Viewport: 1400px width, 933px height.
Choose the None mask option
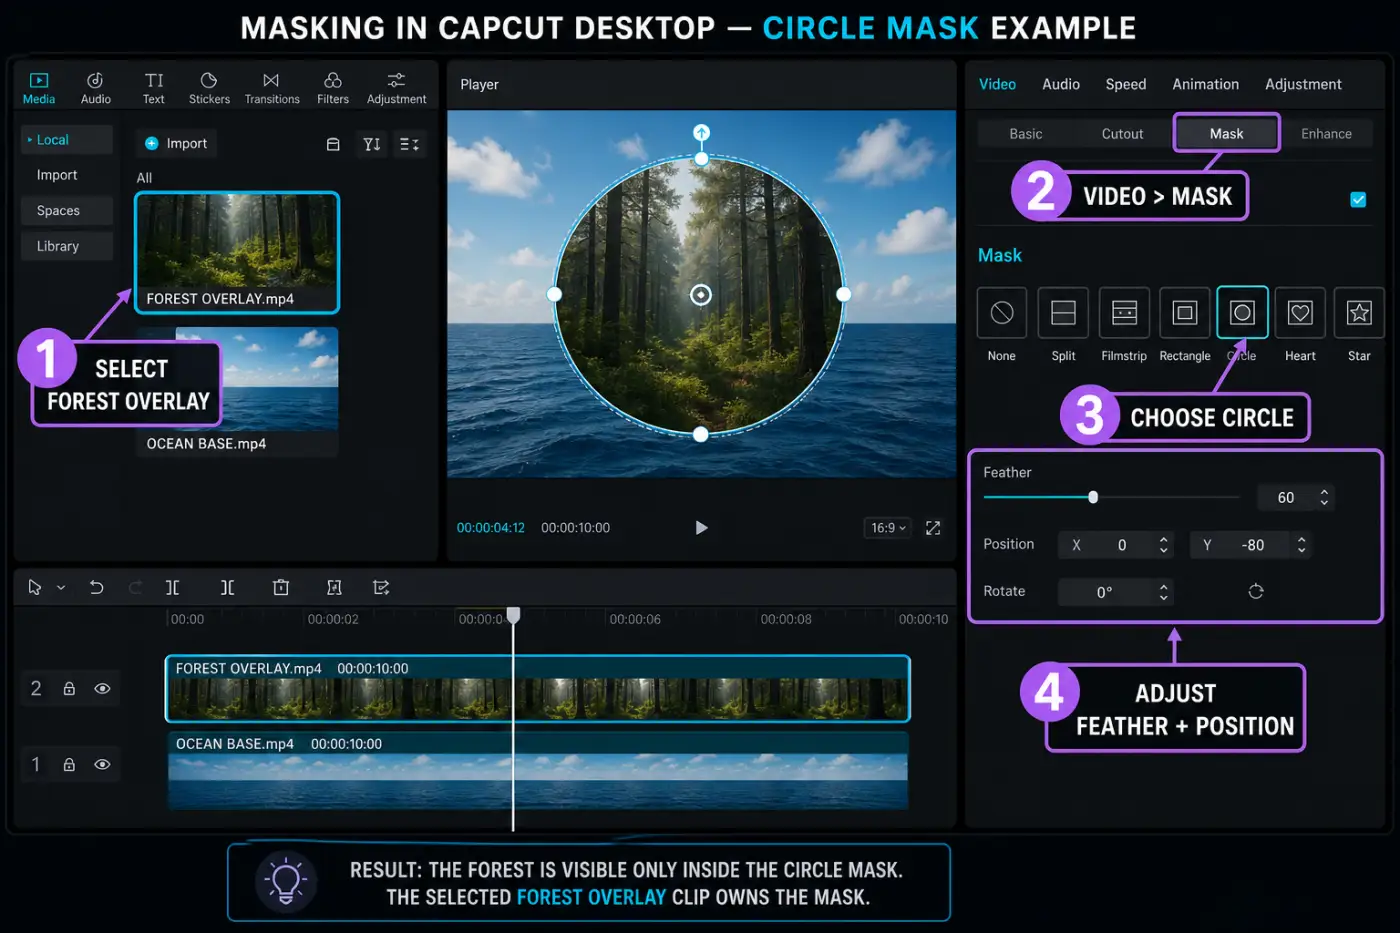[x=1001, y=313]
